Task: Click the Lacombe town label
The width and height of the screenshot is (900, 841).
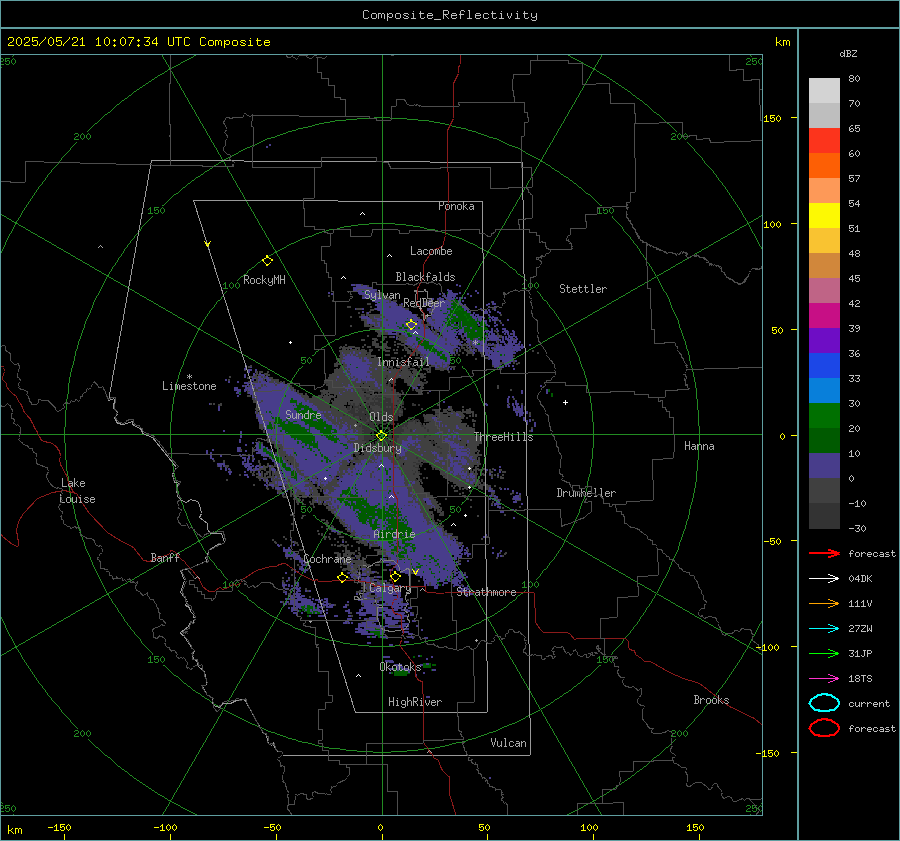Action: click(431, 251)
